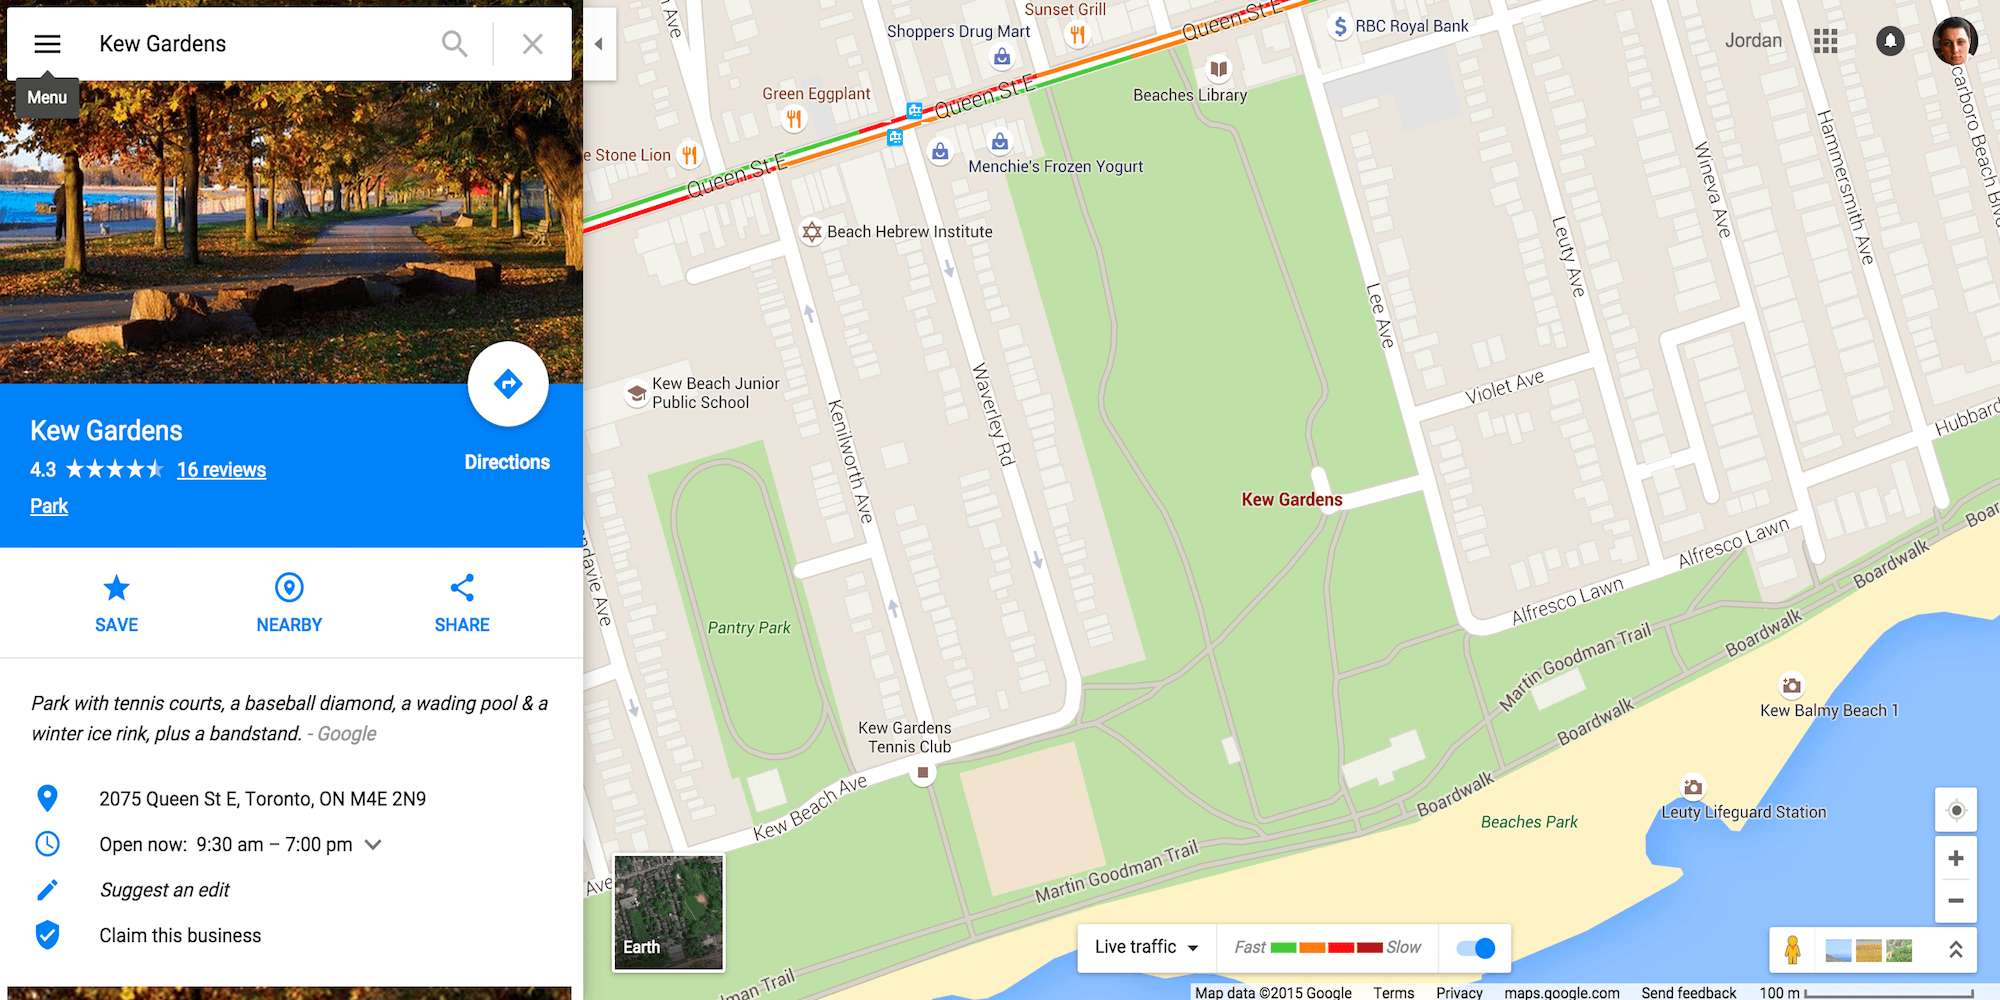Click Beach Hebrew Institute marker
The height and width of the screenshot is (1000, 2000).
pos(812,232)
